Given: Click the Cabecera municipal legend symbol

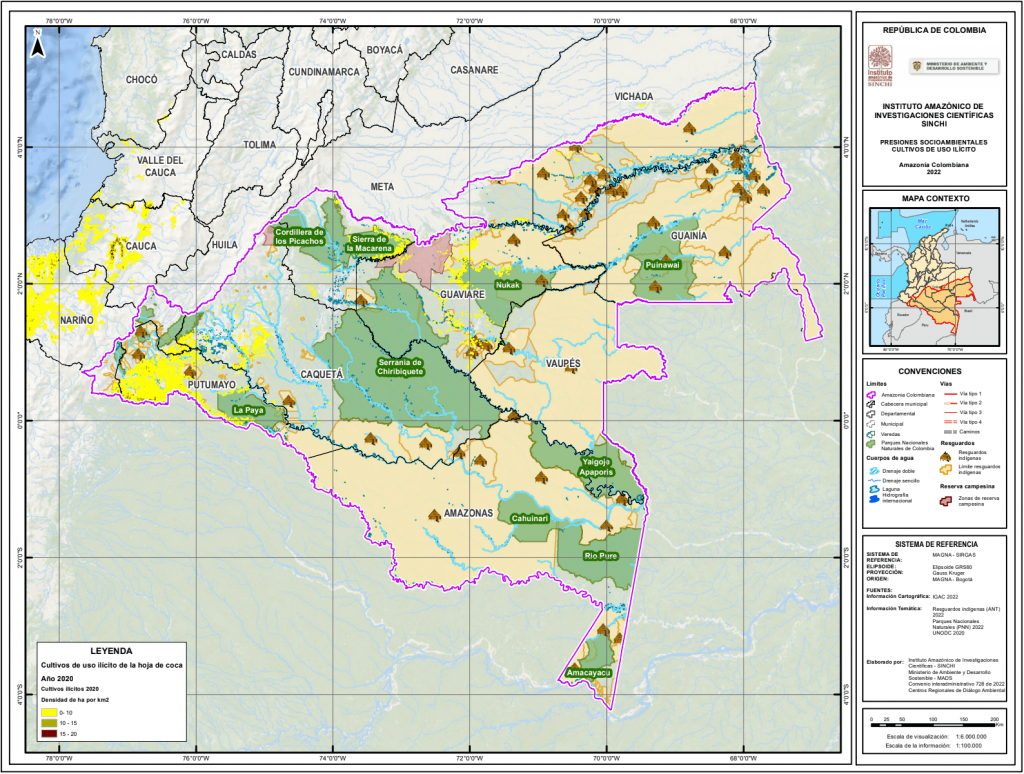Looking at the screenshot, I should tap(871, 404).
